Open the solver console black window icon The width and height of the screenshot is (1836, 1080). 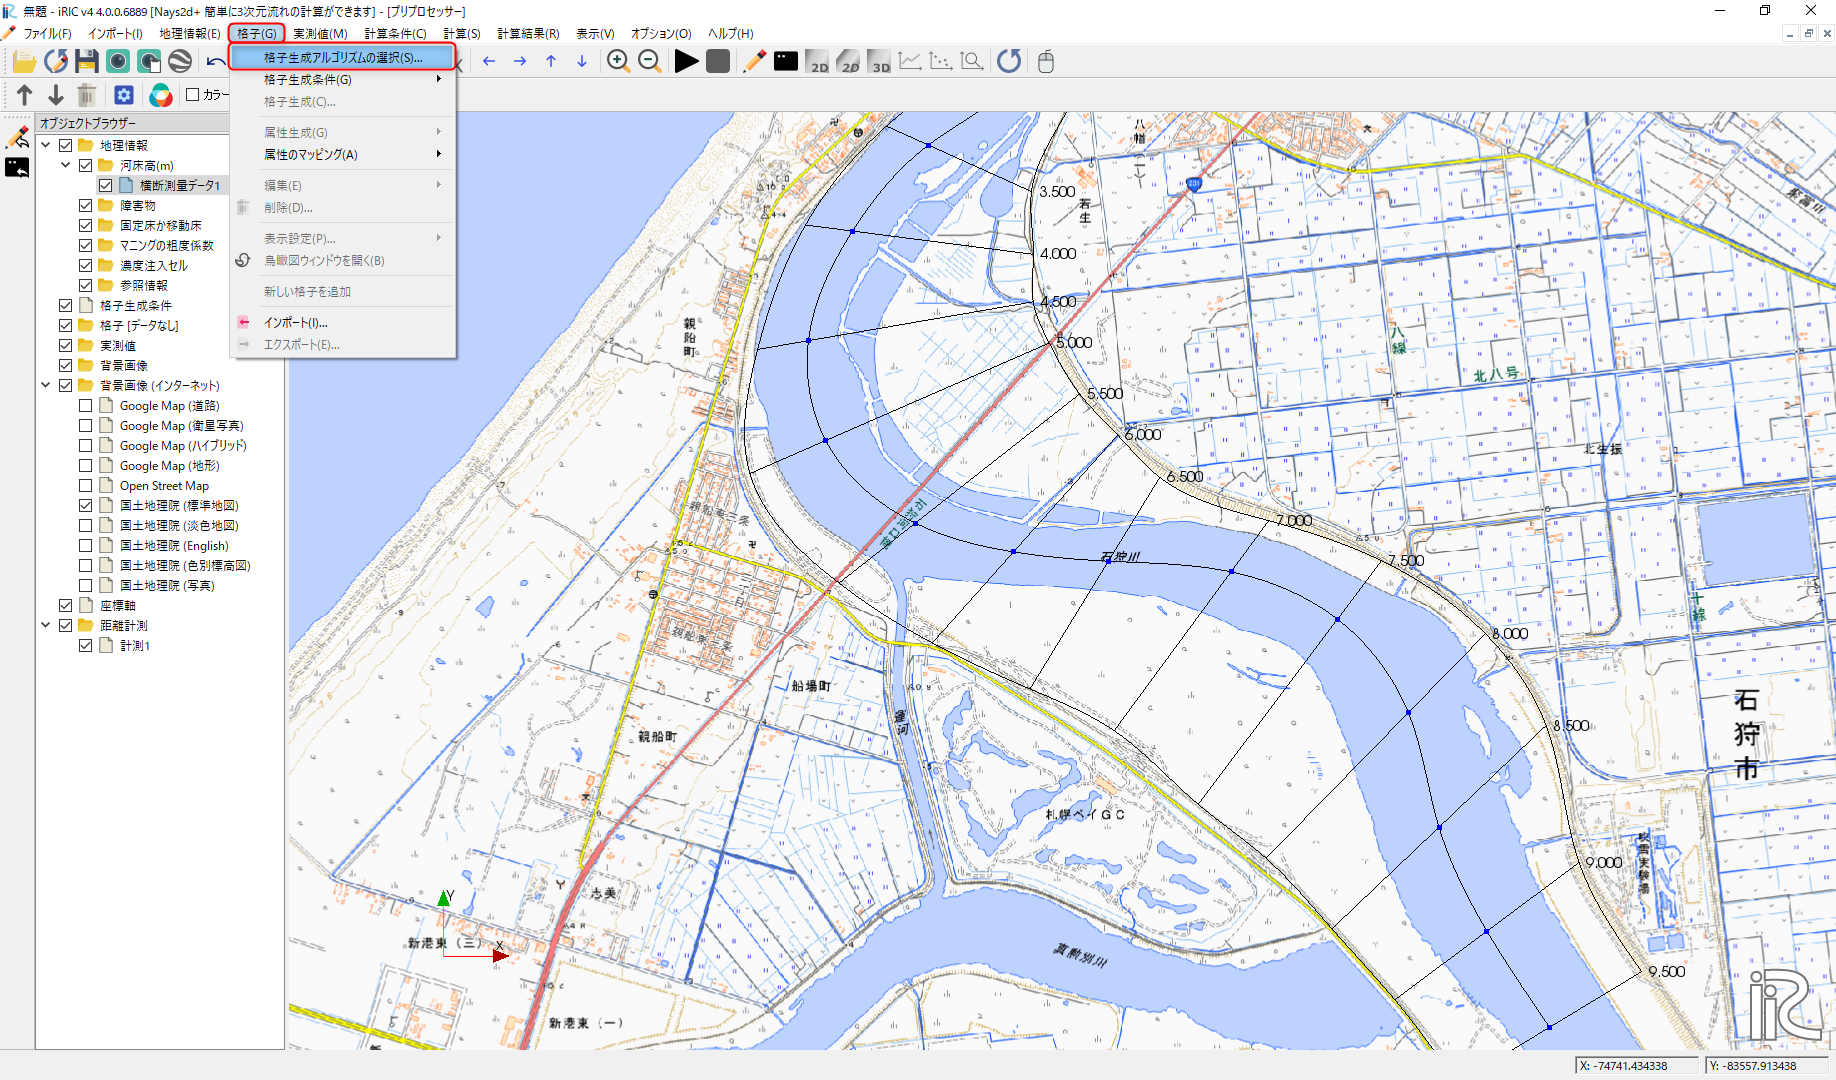(x=786, y=62)
